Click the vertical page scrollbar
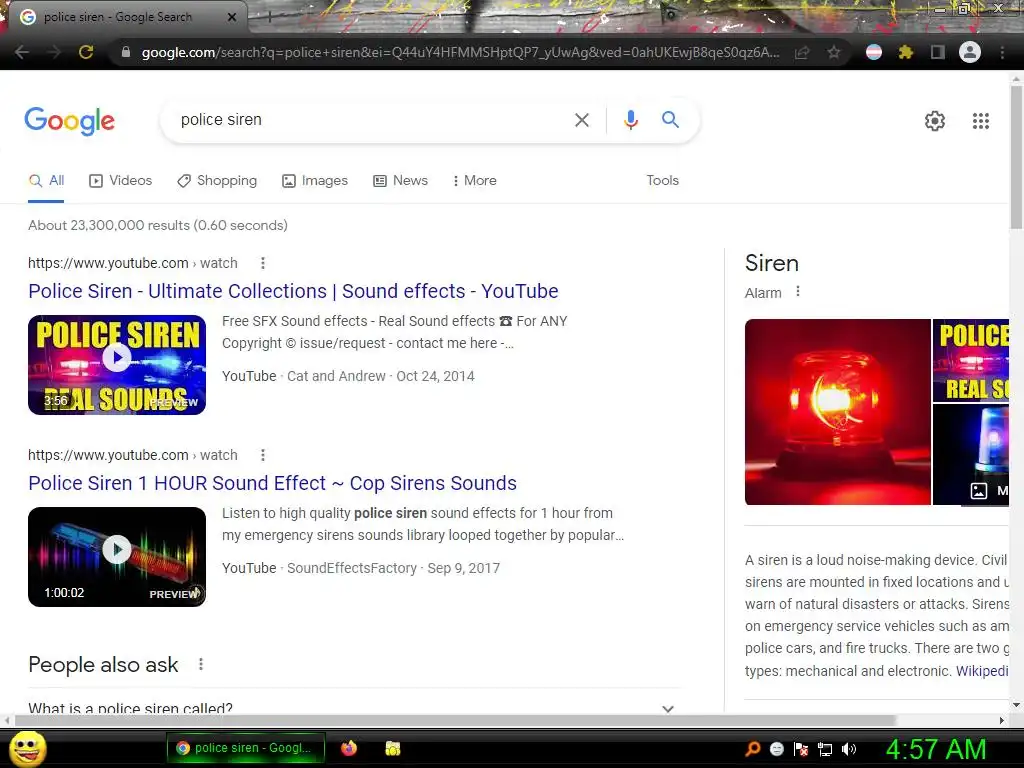1024x768 pixels. click(x=1016, y=157)
